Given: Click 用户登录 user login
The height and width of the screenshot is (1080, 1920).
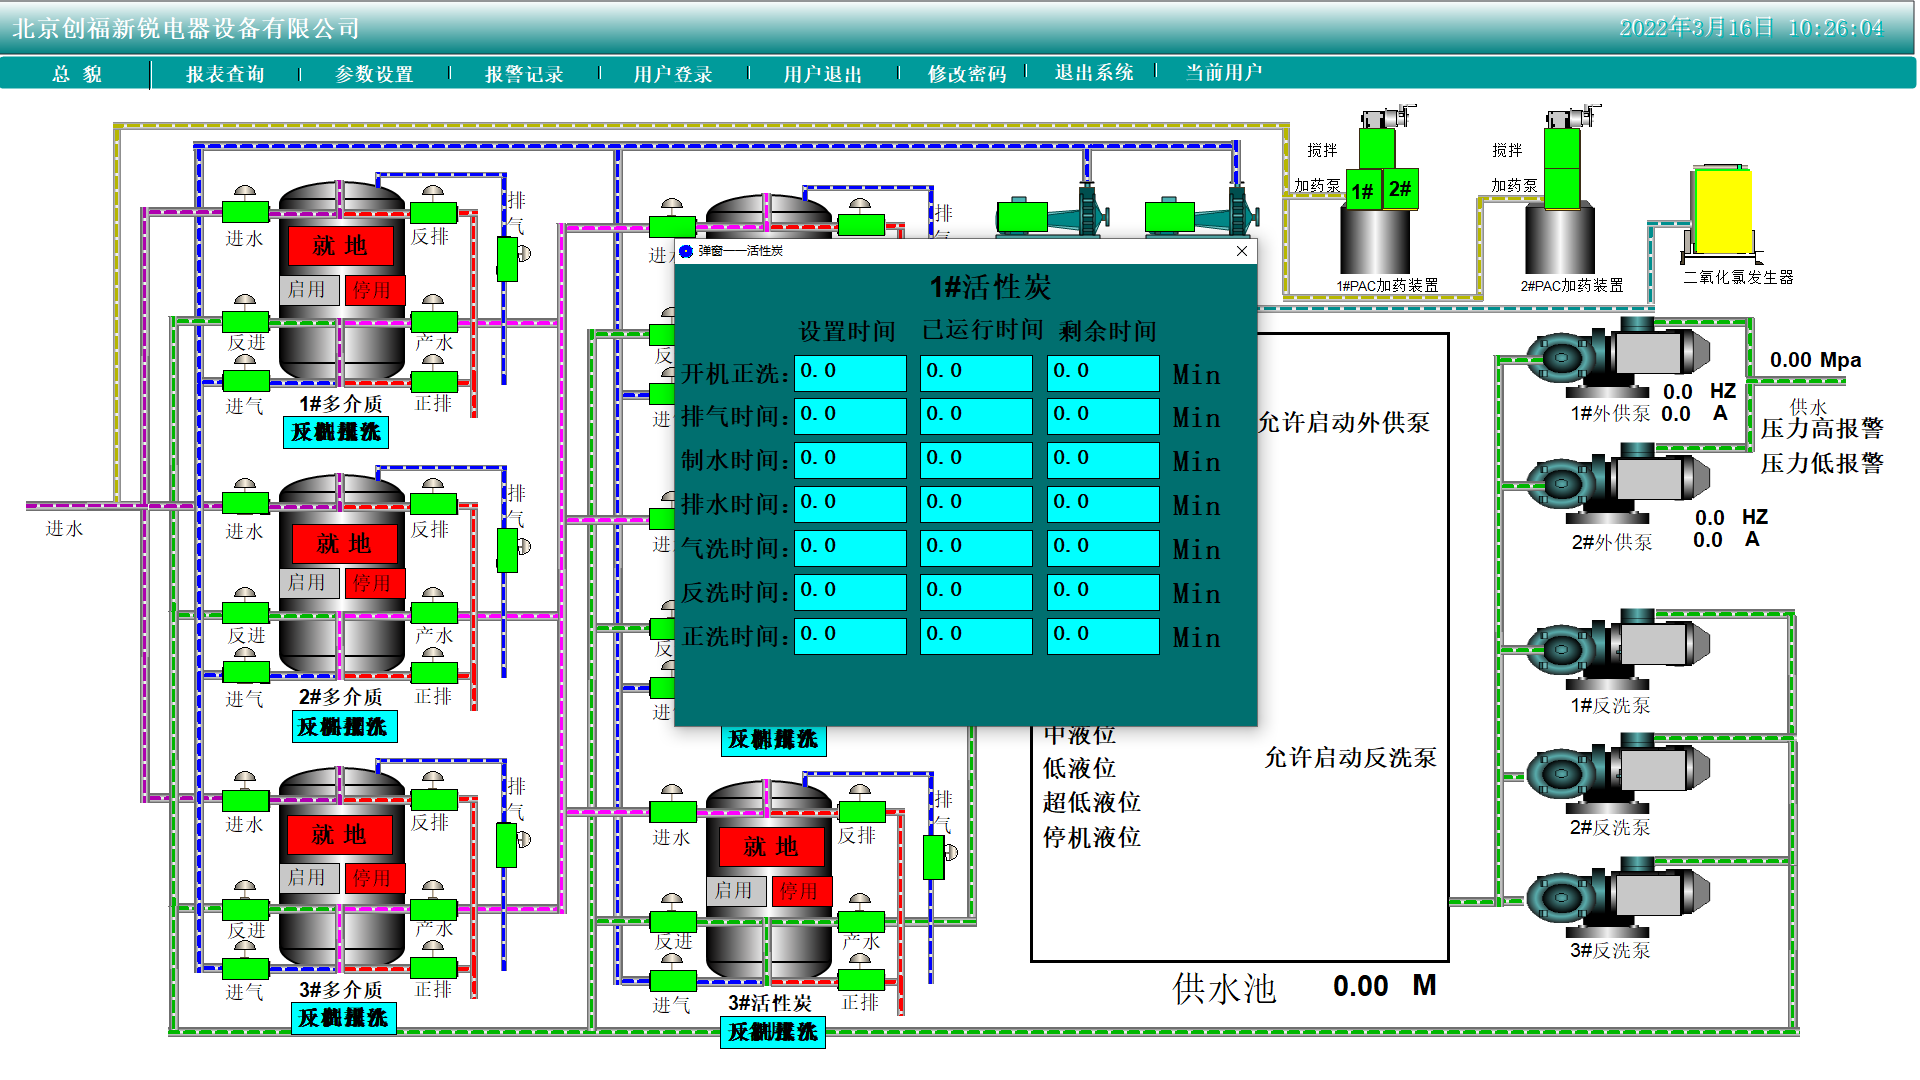Looking at the screenshot, I should click(x=673, y=74).
